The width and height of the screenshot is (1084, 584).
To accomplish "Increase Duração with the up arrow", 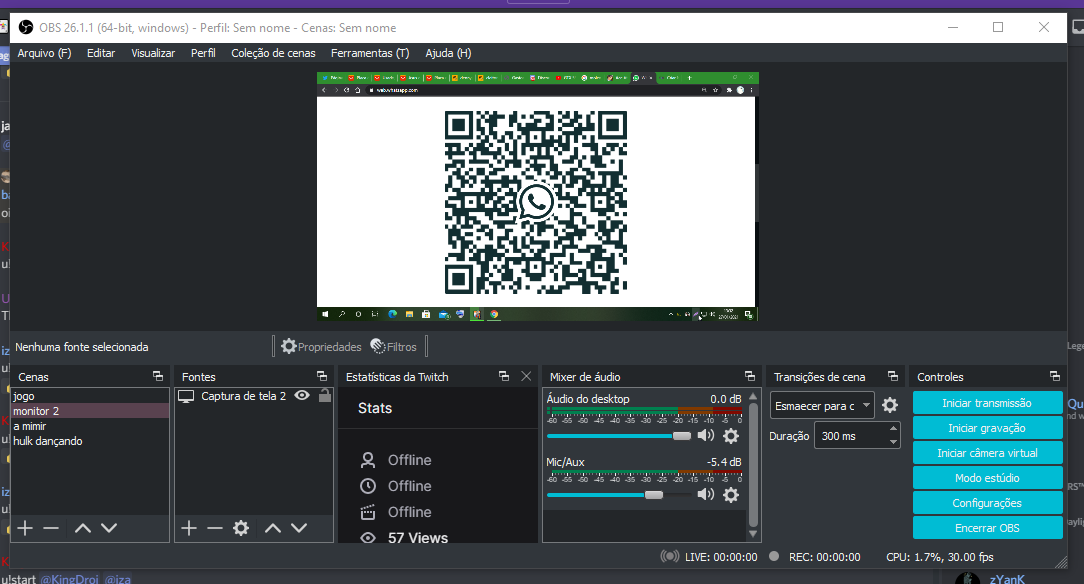I will click(893, 429).
